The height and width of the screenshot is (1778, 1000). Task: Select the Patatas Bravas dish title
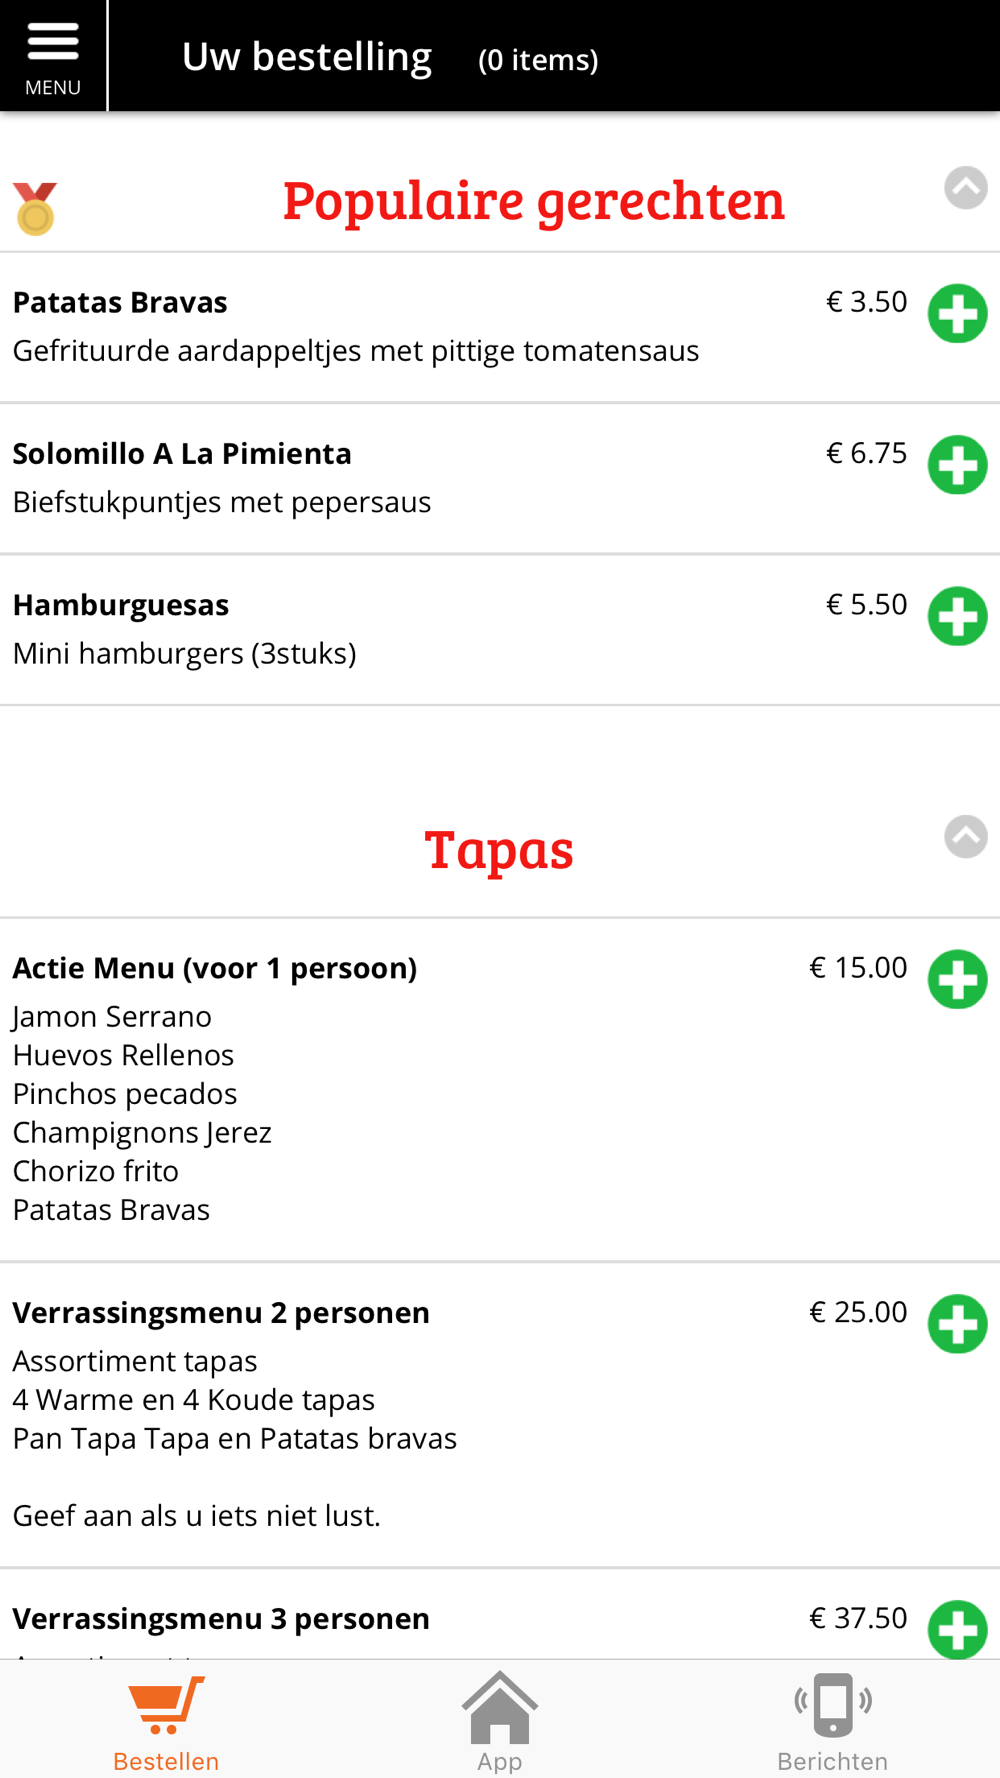120,302
